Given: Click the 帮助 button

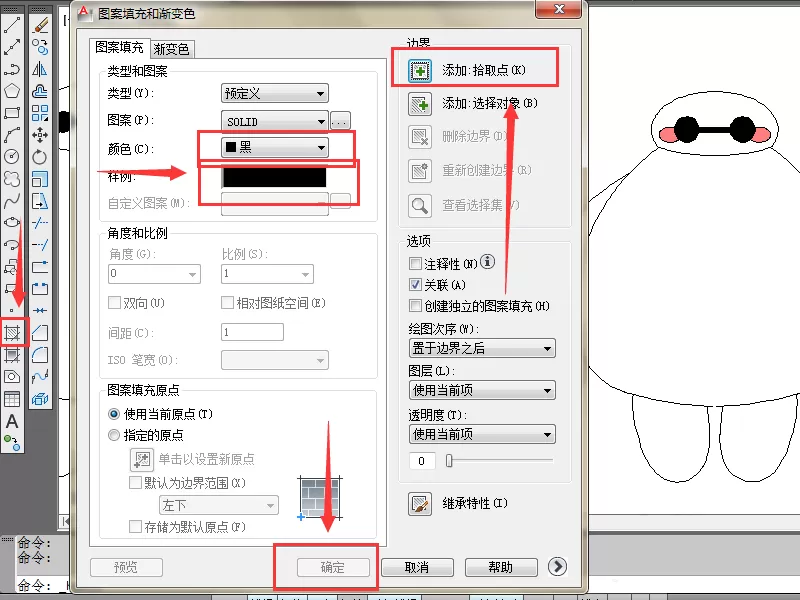Looking at the screenshot, I should point(501,567).
